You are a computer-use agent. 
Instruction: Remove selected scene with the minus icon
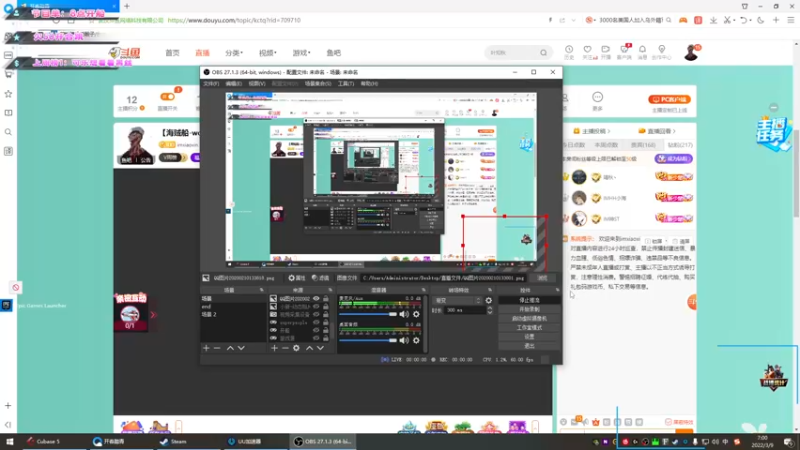[217, 348]
